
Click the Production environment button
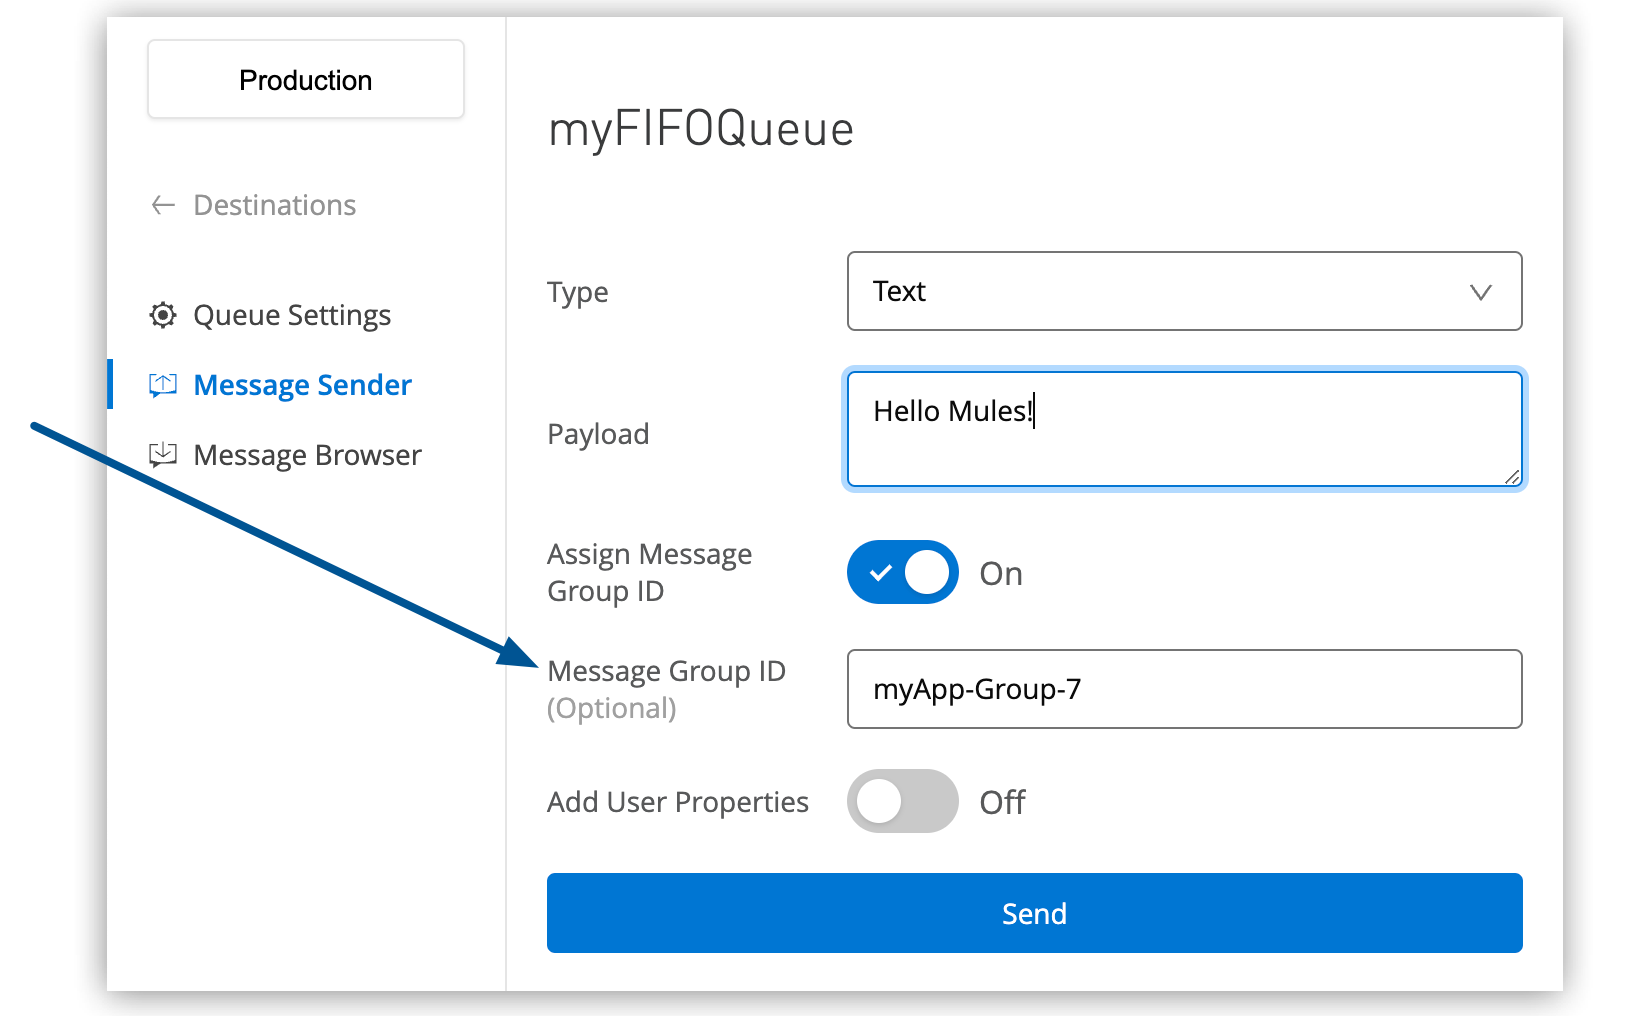305,79
